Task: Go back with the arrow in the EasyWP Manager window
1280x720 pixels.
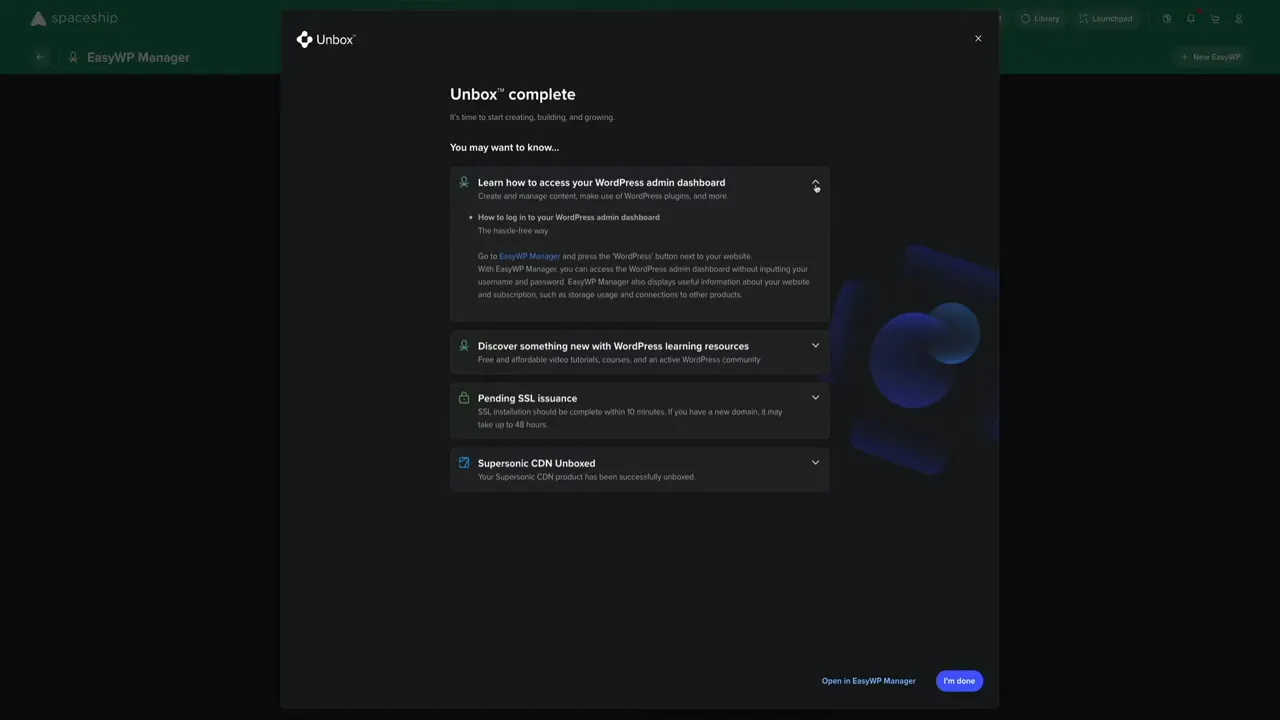Action: click(x=40, y=57)
